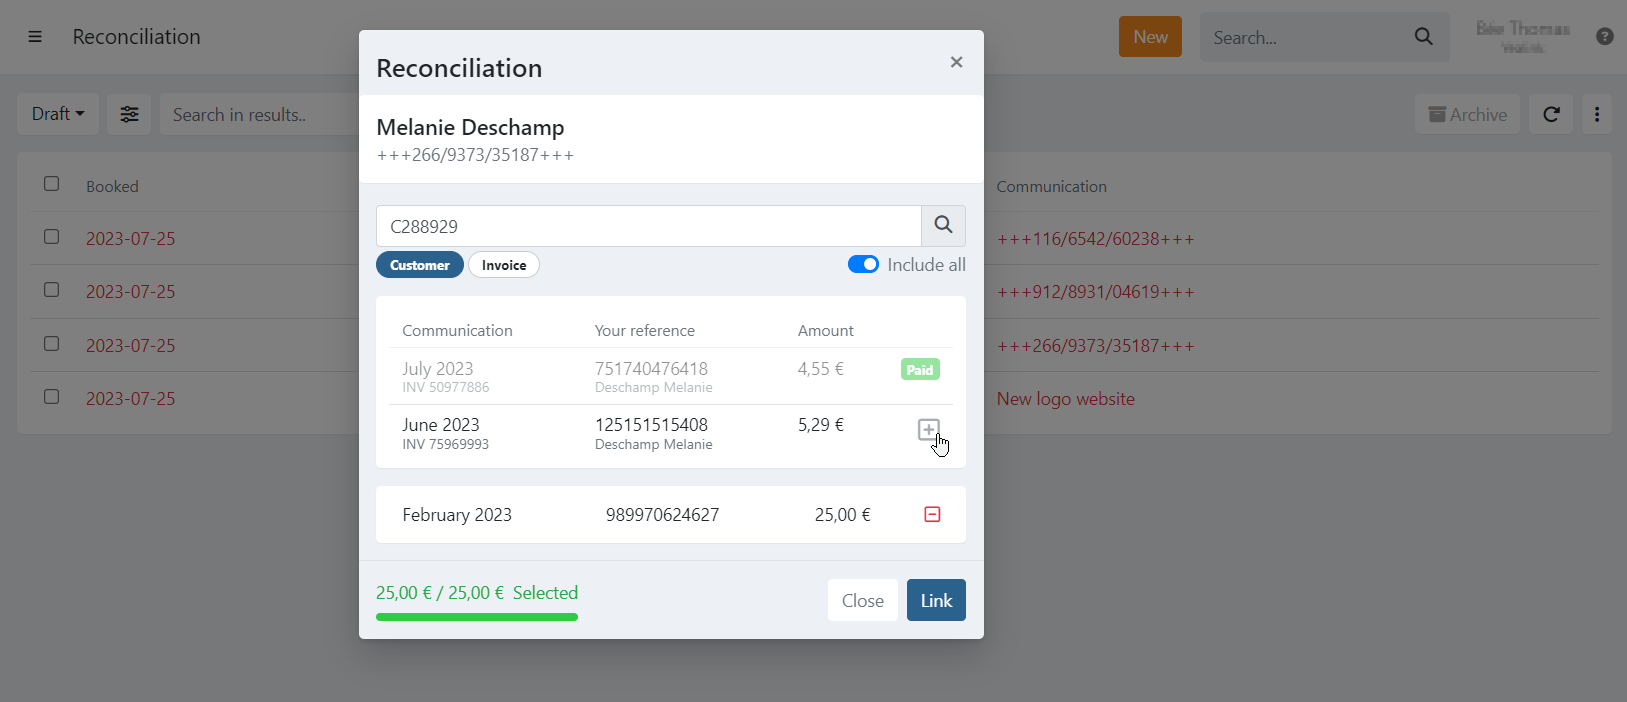Expand the Draft status dropdown
1627x702 pixels.
click(58, 114)
